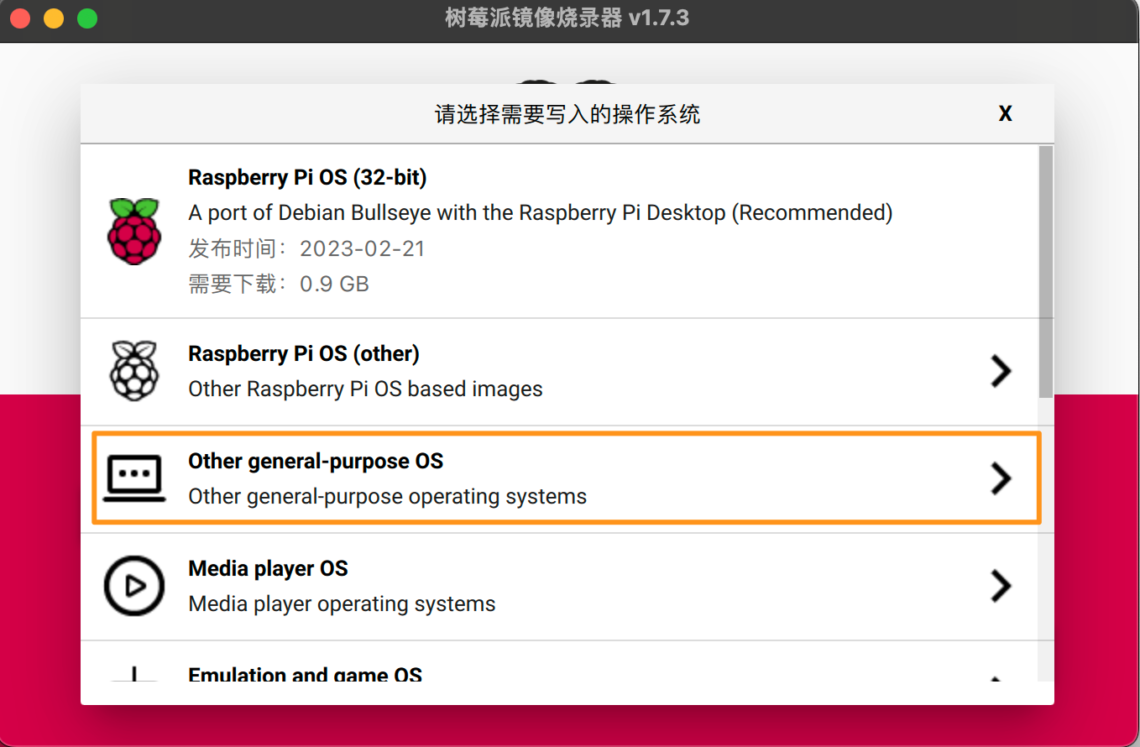Click the play-circle icon for Media player OS
Screen dimensions: 1140x747
click(x=133, y=586)
